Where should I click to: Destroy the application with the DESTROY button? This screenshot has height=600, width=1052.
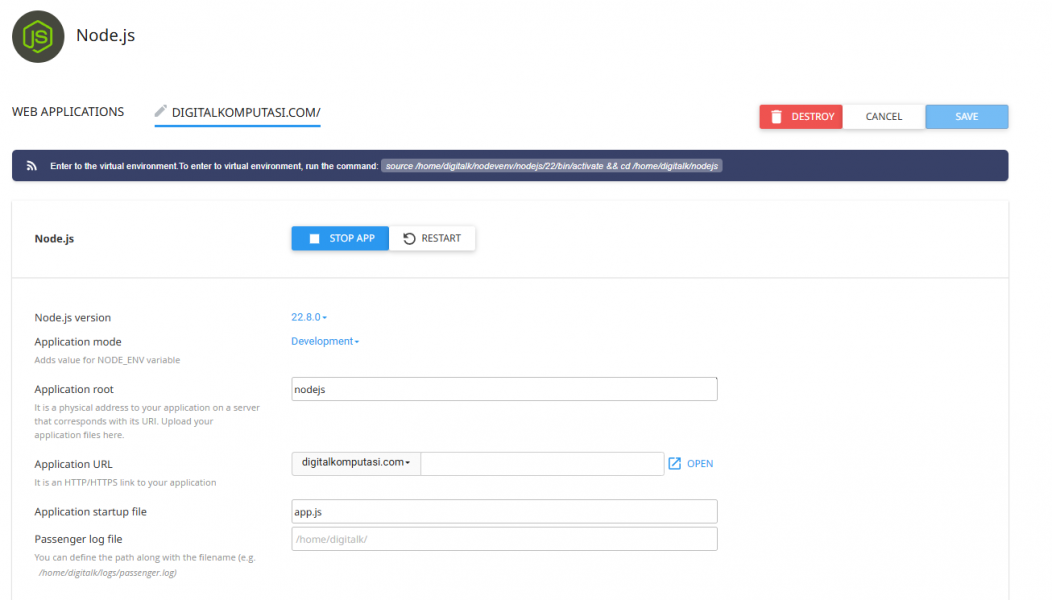click(801, 117)
